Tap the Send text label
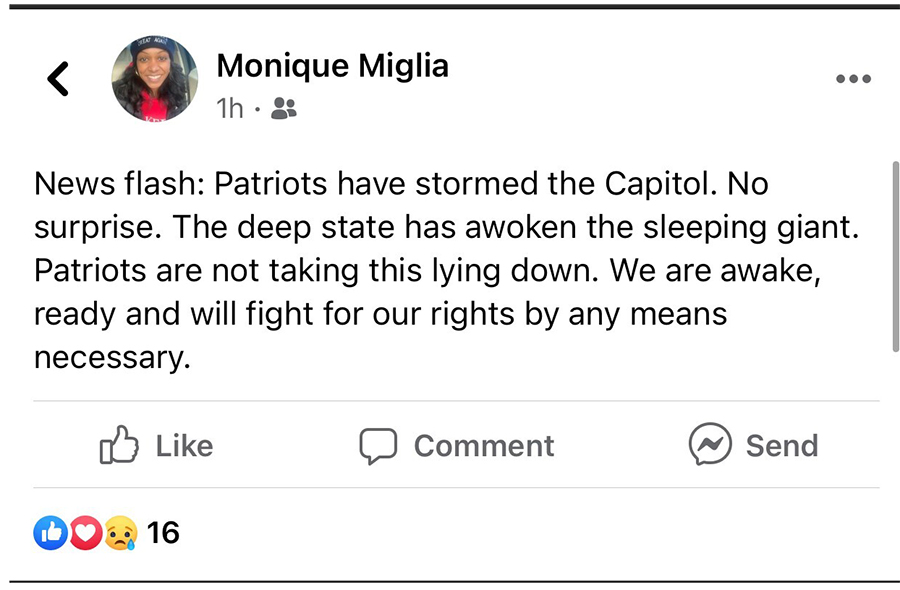 [781, 446]
